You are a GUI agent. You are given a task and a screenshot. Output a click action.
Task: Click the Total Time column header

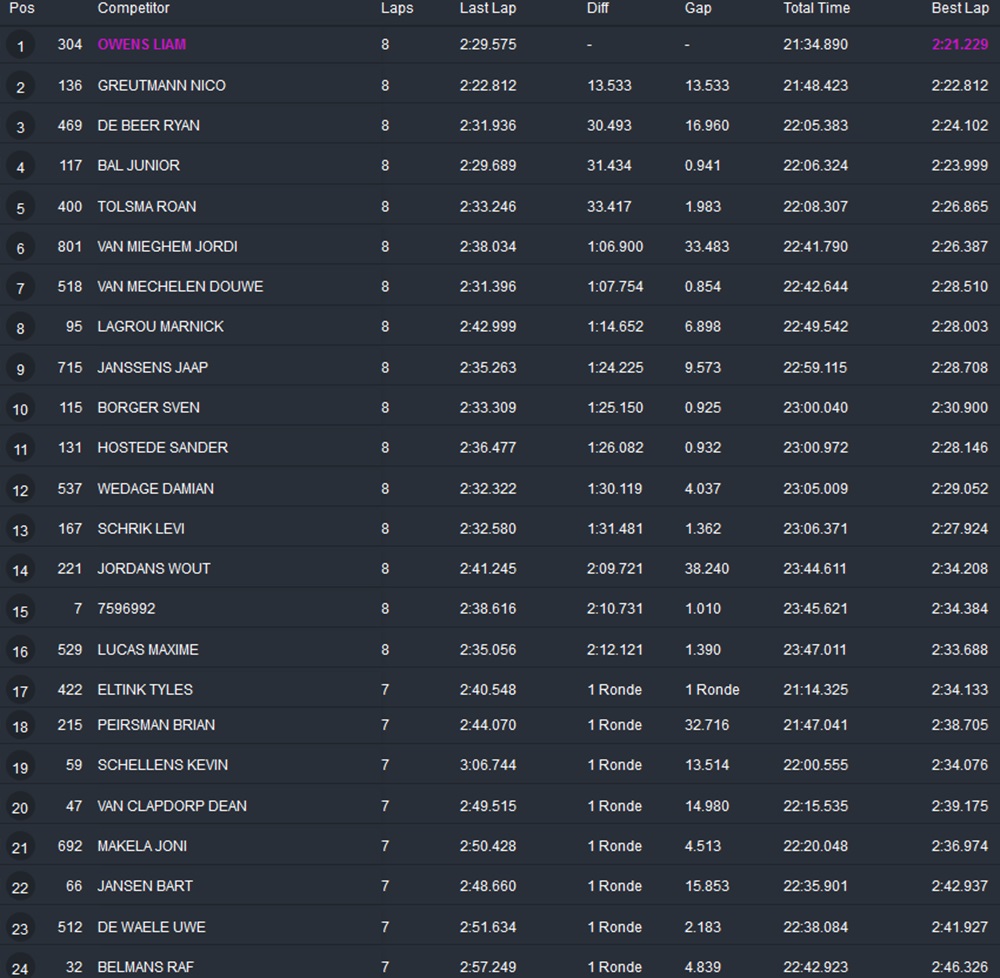[816, 8]
